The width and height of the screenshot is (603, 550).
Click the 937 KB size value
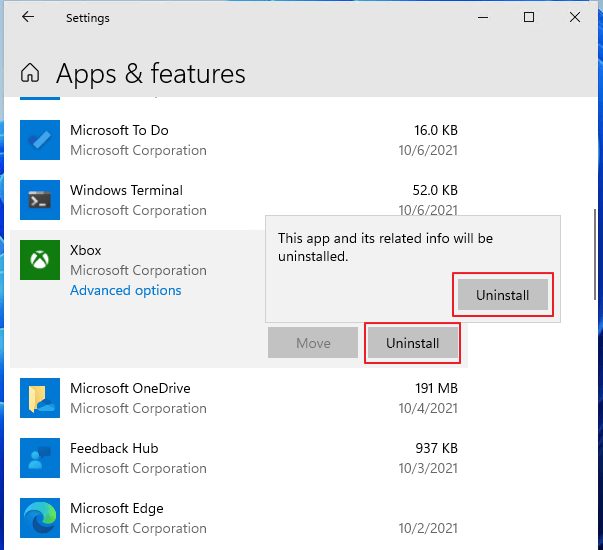[436, 448]
